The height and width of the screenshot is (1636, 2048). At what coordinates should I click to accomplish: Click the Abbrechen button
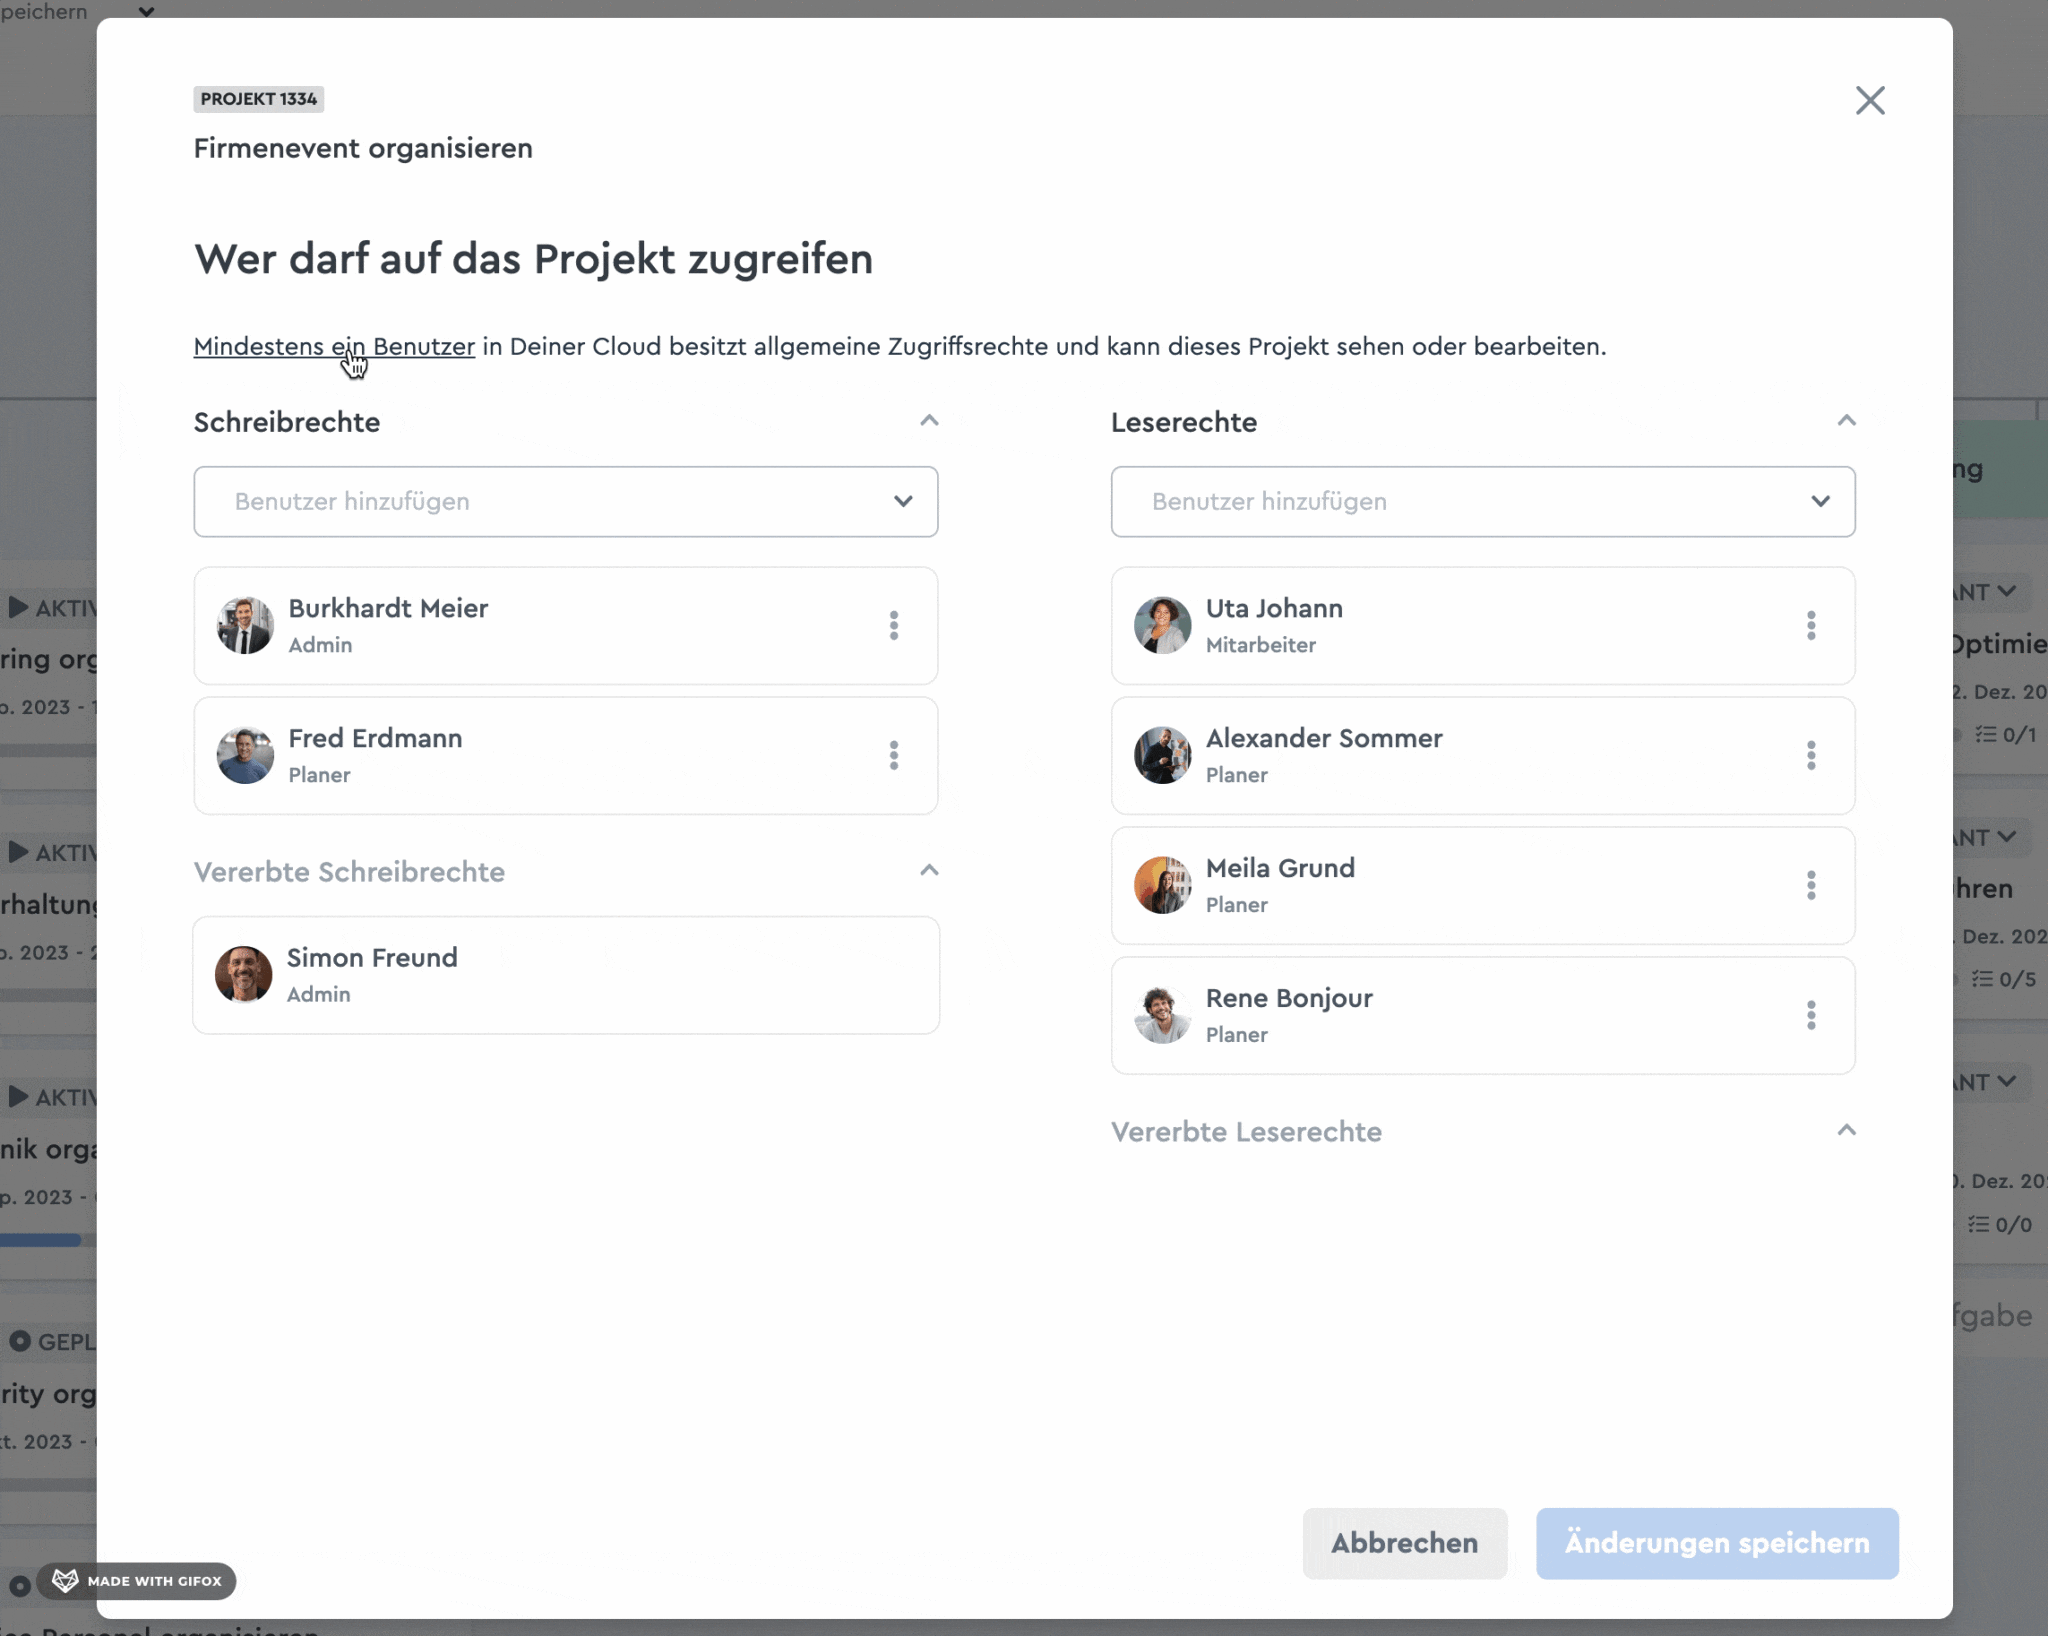(1404, 1543)
